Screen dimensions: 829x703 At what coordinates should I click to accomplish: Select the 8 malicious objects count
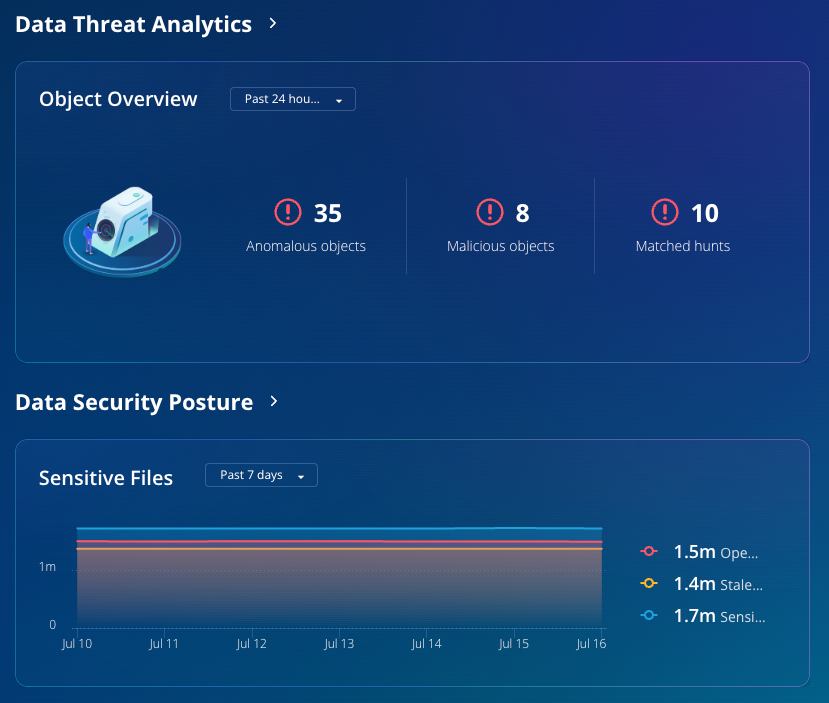[x=522, y=213]
